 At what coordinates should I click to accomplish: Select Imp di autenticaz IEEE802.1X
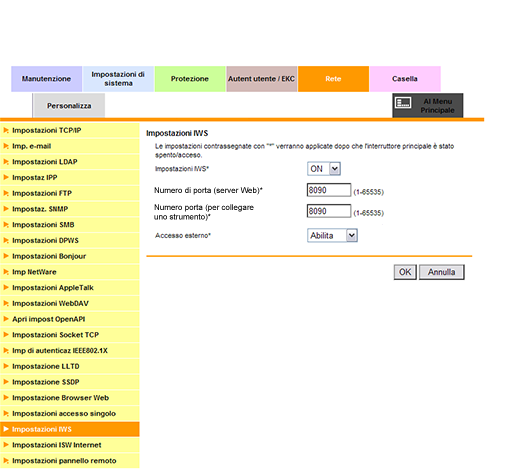(70, 351)
